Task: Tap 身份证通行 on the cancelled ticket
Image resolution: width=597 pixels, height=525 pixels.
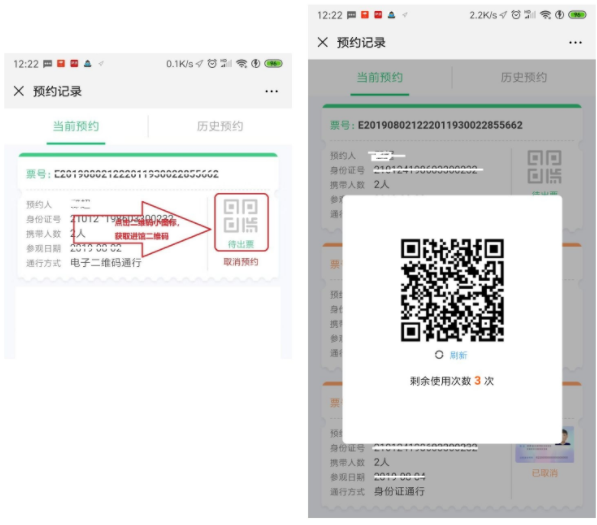Action: pos(399,491)
